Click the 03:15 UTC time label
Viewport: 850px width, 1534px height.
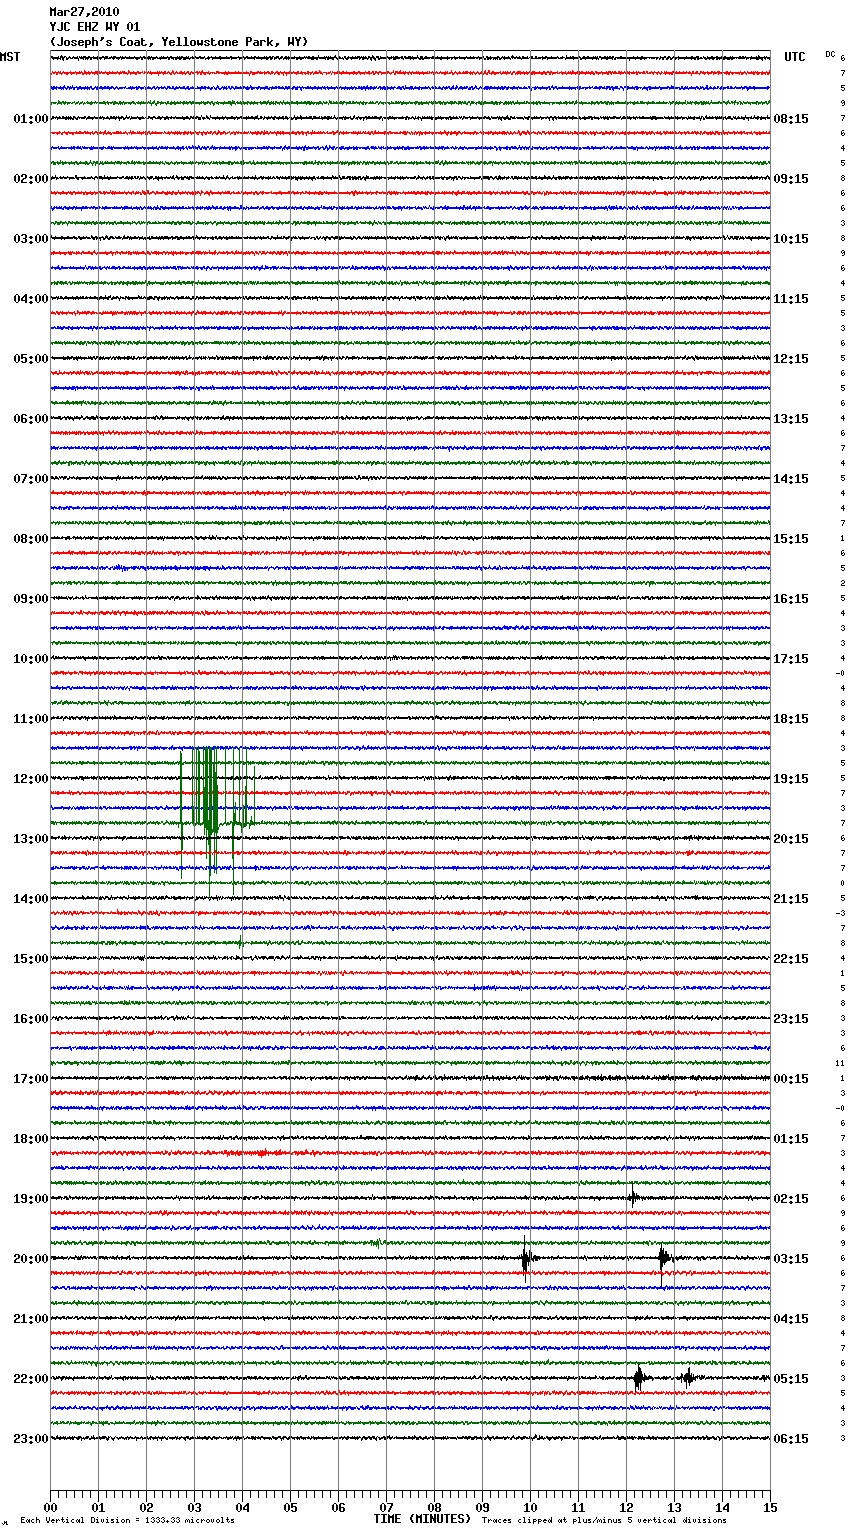pos(791,1259)
